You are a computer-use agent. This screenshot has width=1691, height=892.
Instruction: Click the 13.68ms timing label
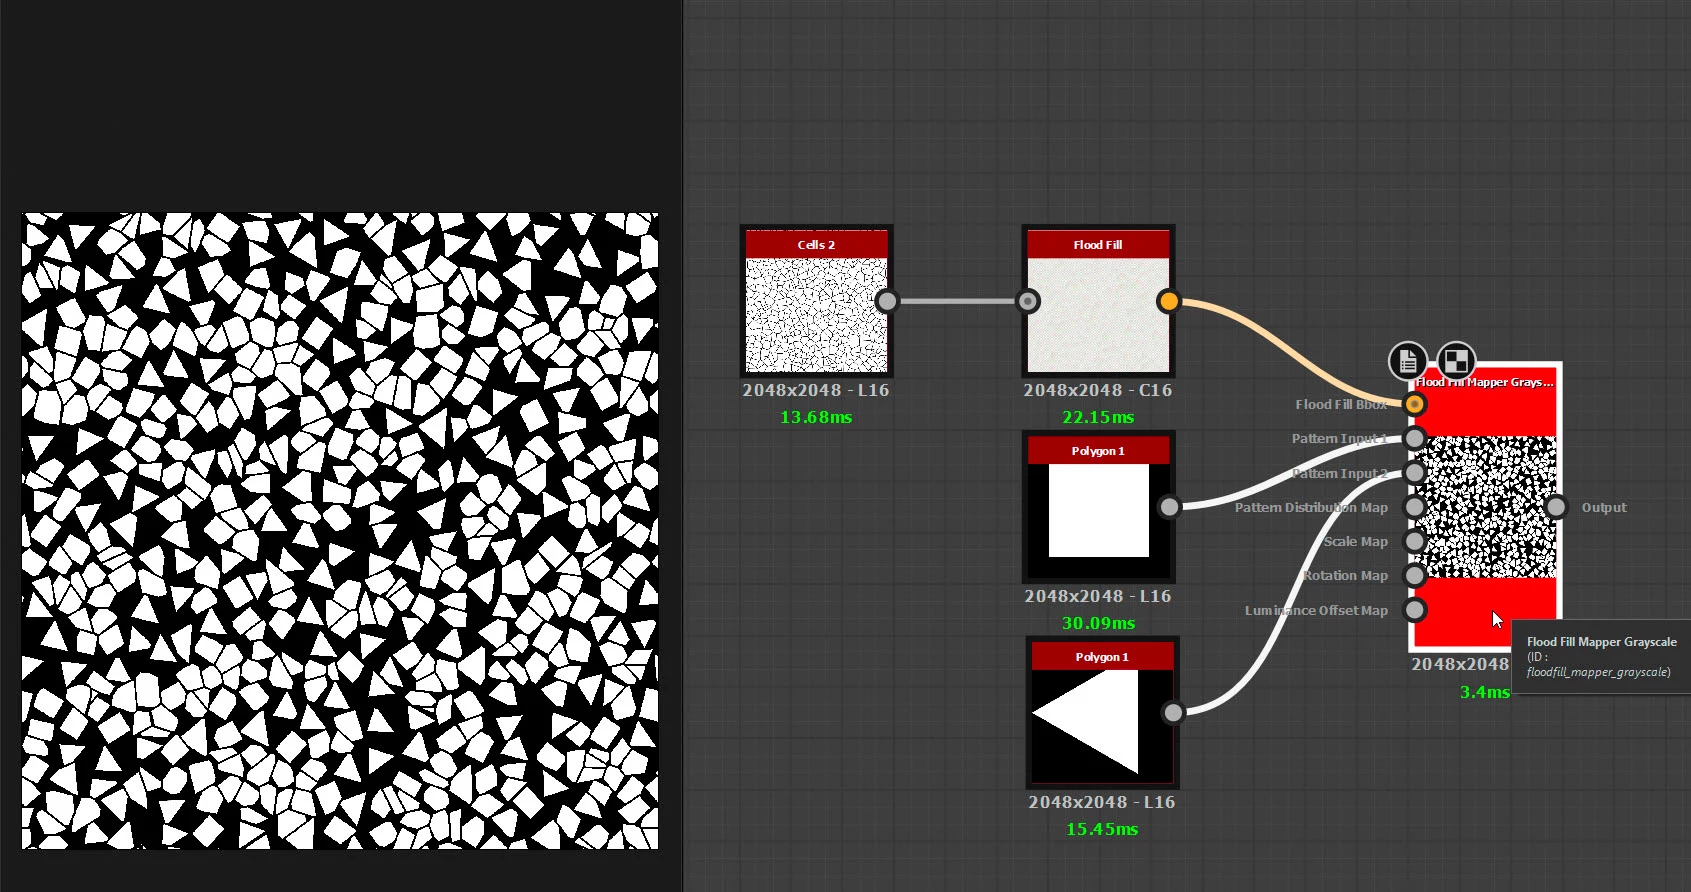click(x=816, y=417)
